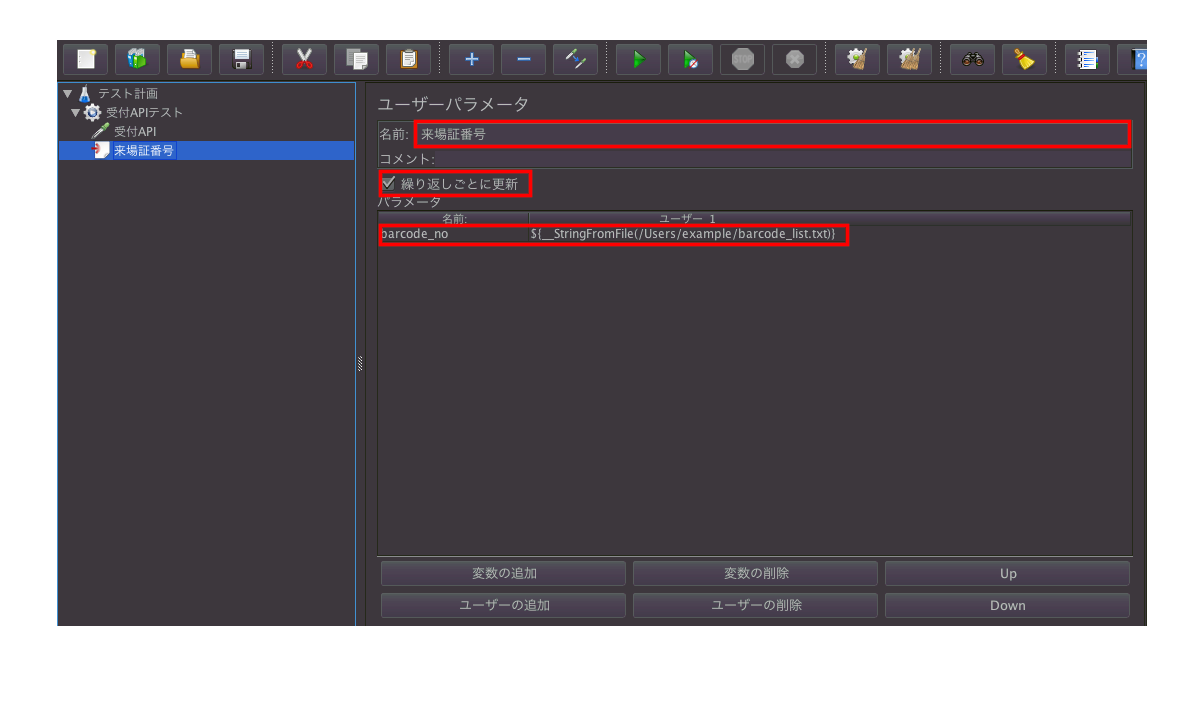Cut selected element with scissors icon
The image size is (1204, 726).
304,59
